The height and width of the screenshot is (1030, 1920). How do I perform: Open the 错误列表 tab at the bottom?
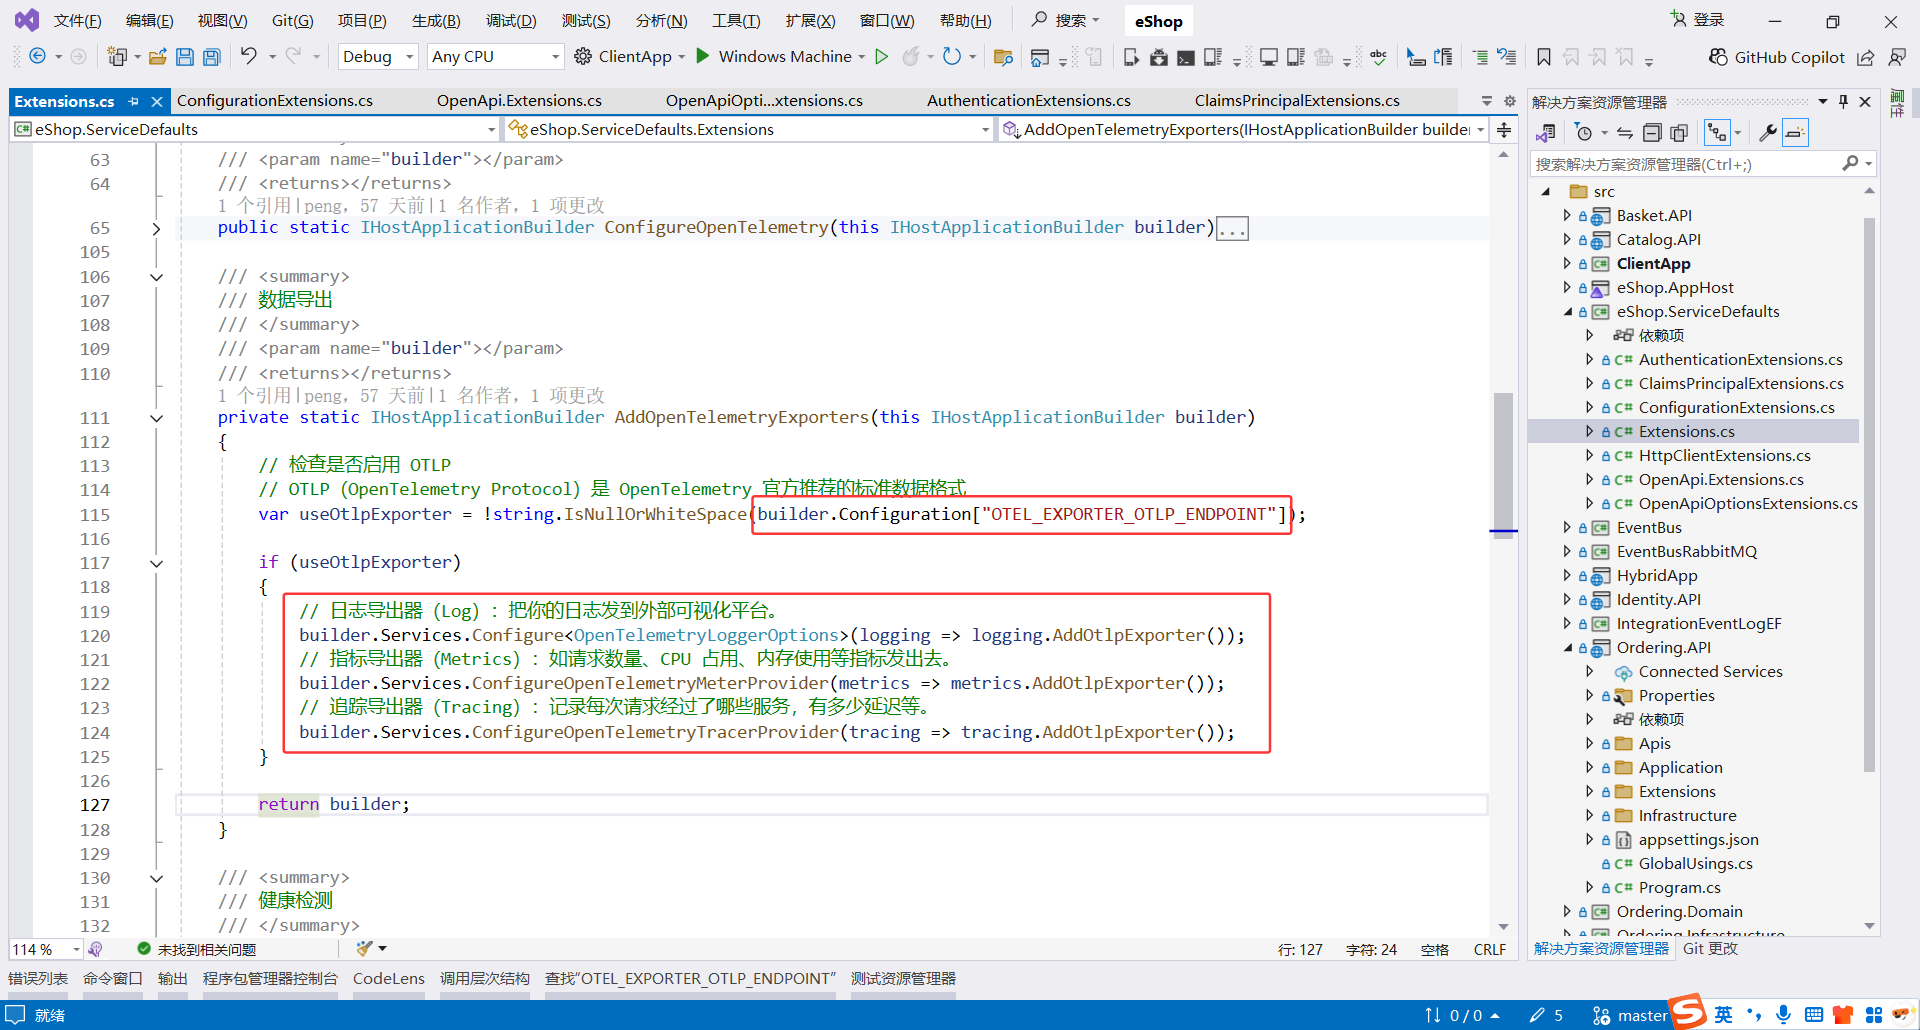pos(38,979)
